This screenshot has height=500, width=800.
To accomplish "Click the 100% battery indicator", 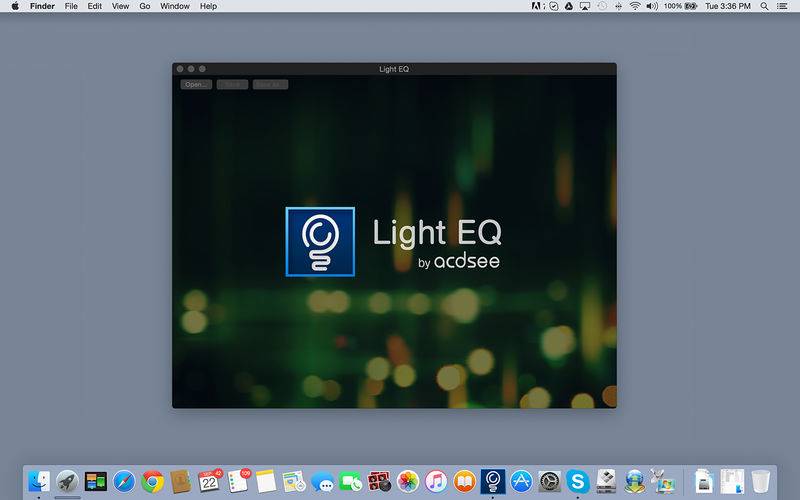I will click(x=680, y=6).
